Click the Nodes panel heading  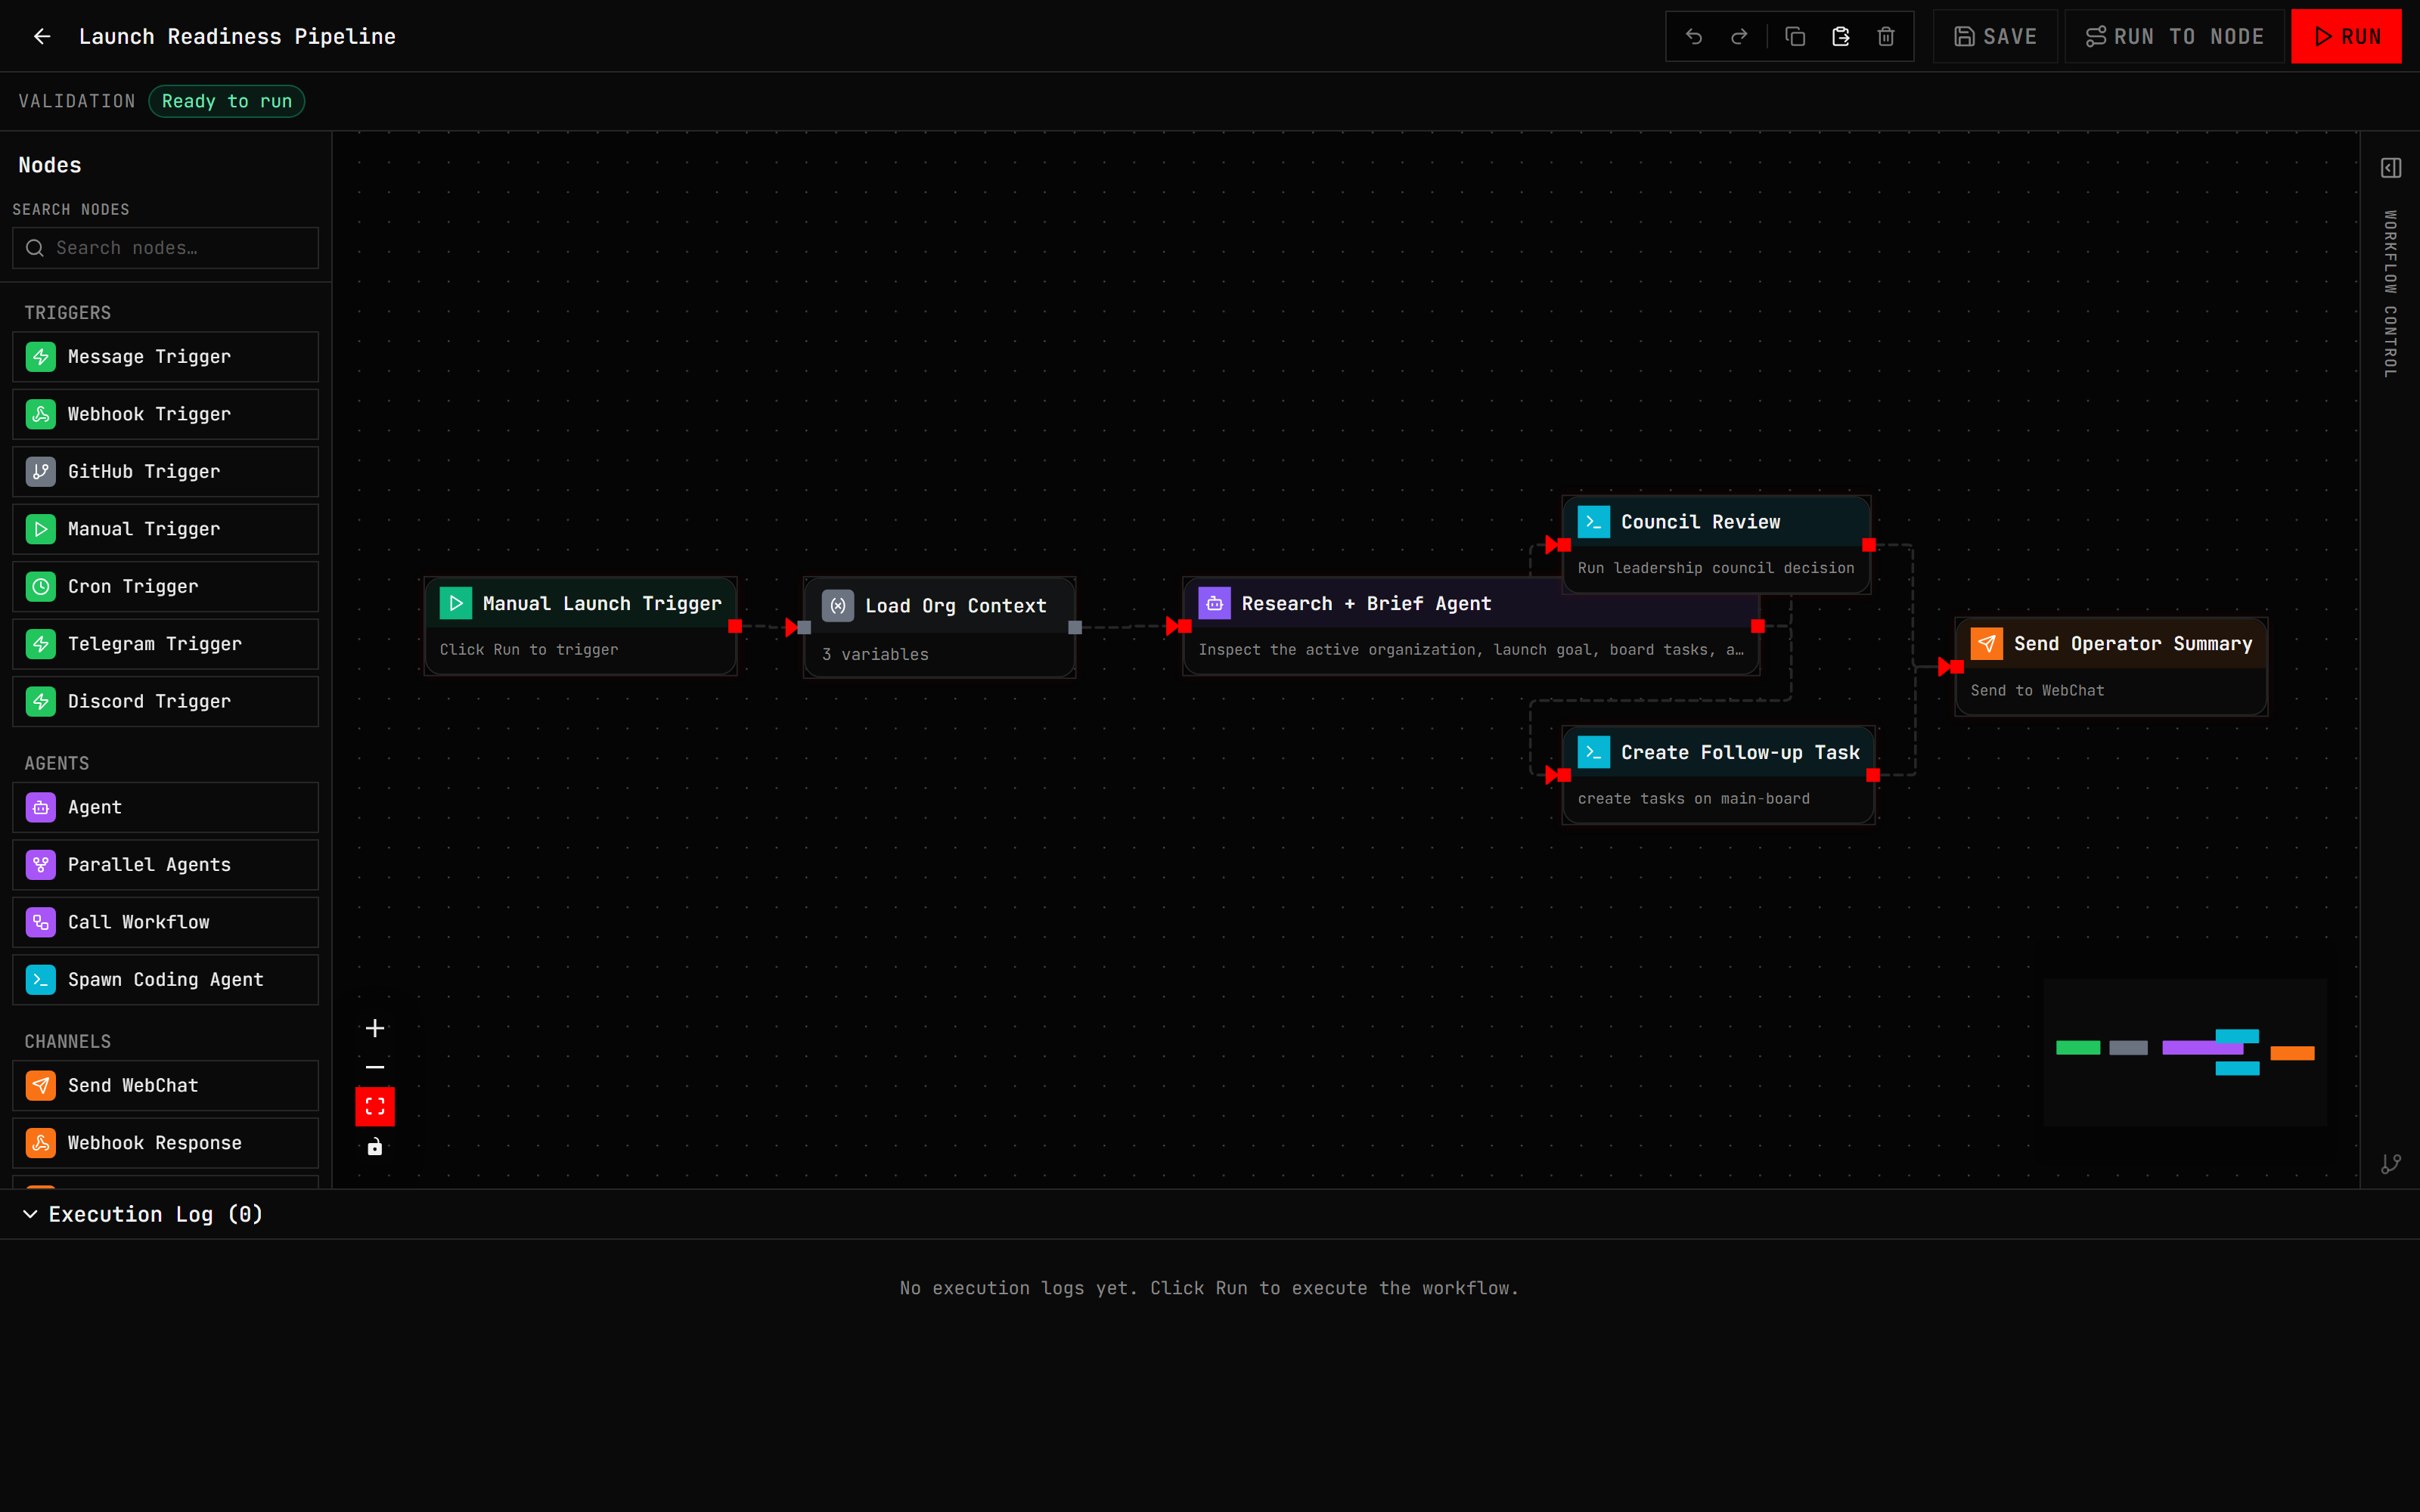[x=50, y=165]
